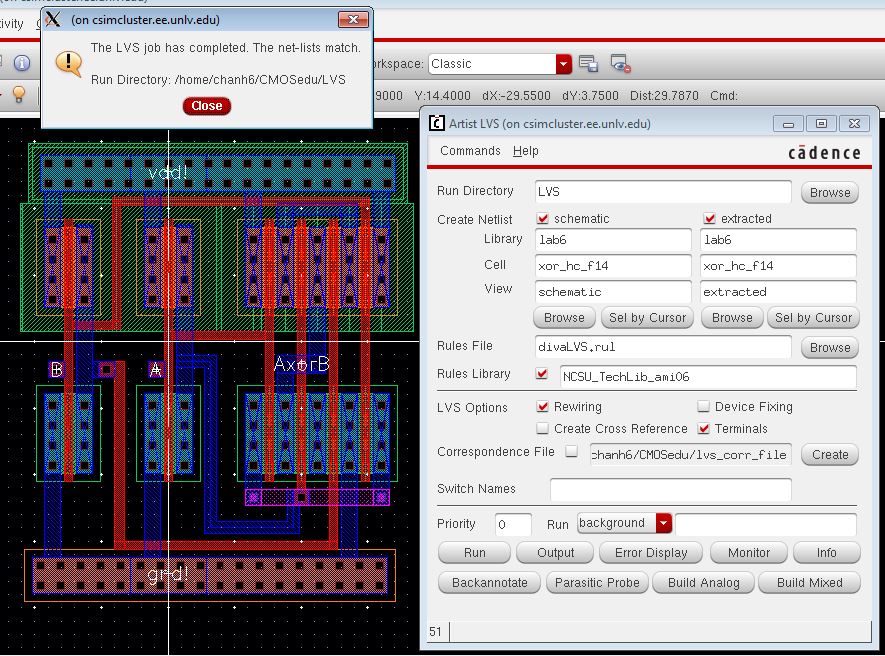Uncheck the schematic netlist checkbox

pos(543,218)
